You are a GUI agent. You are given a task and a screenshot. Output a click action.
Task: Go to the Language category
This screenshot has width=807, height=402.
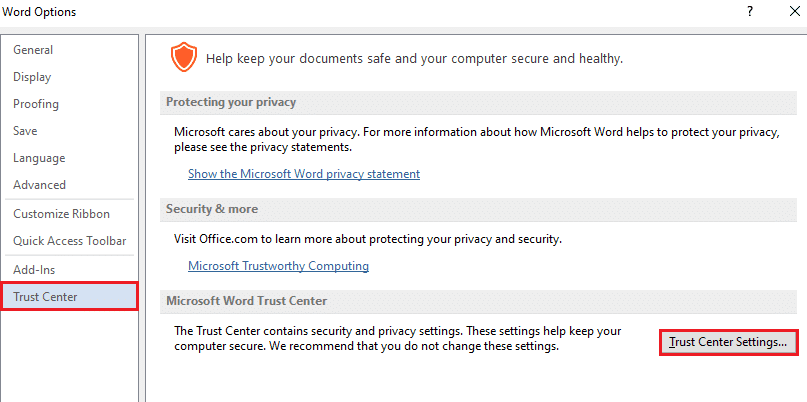[x=39, y=158]
